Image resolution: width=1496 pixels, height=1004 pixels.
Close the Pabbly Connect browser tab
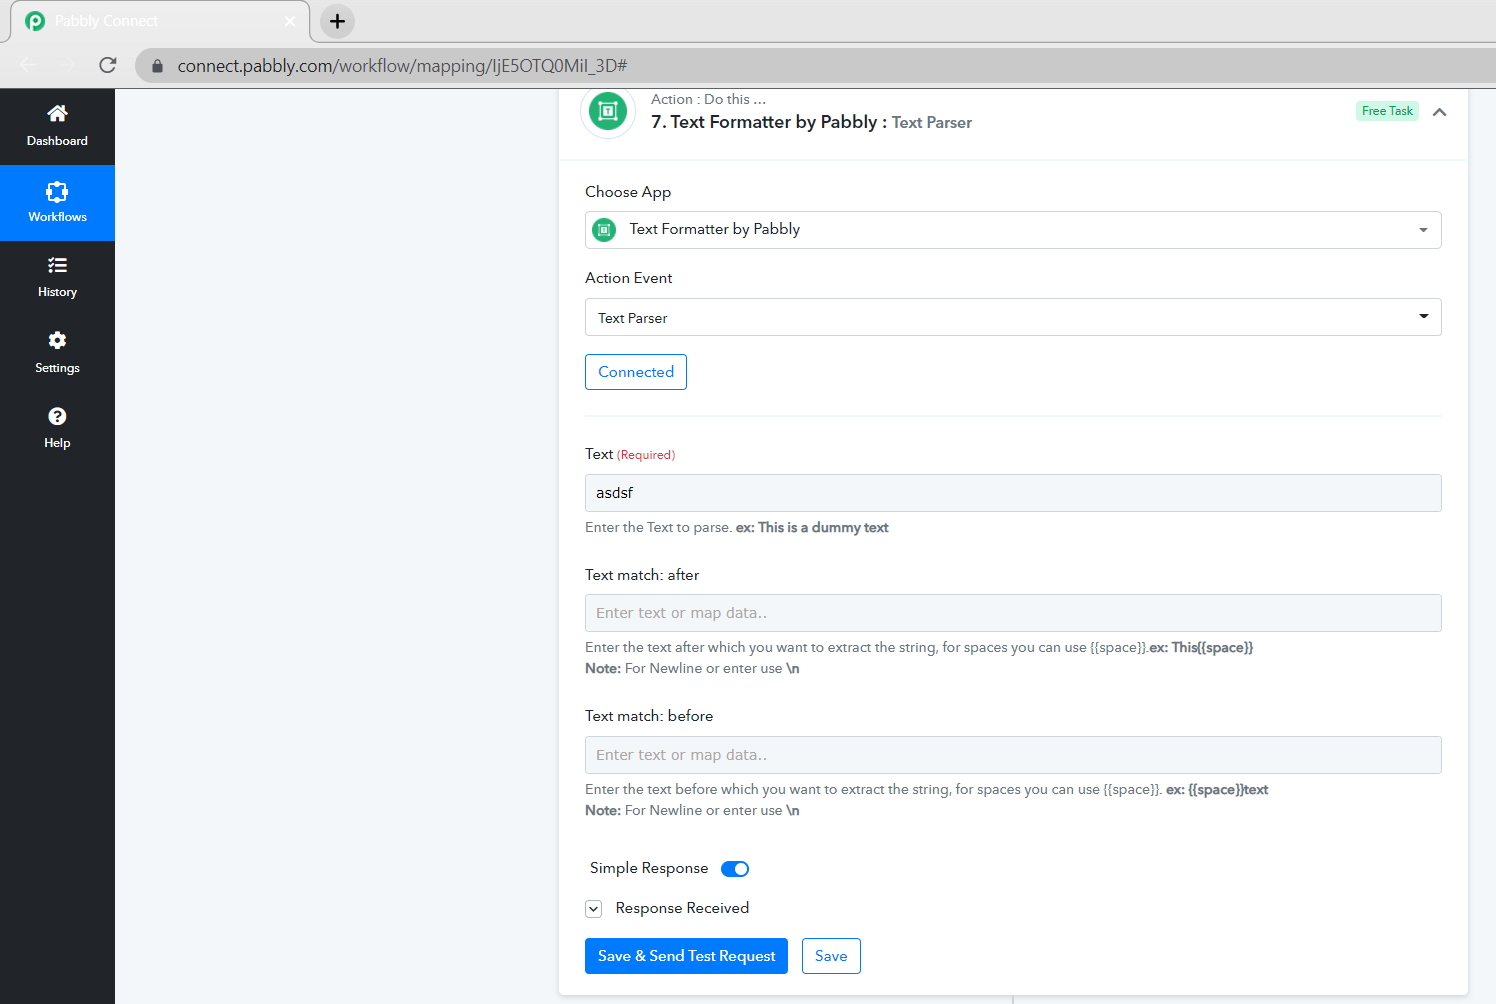click(x=290, y=21)
